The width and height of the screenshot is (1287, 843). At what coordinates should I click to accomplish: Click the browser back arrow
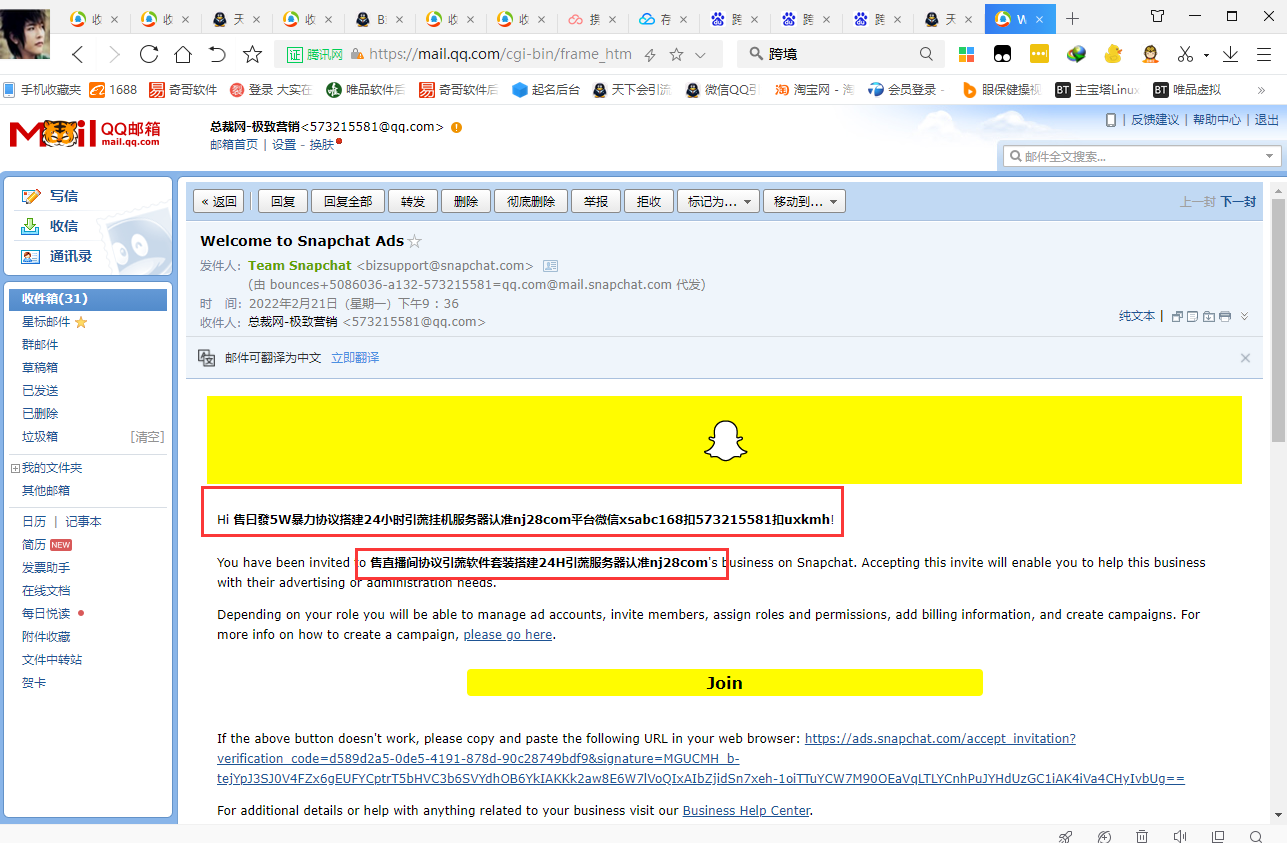77,54
